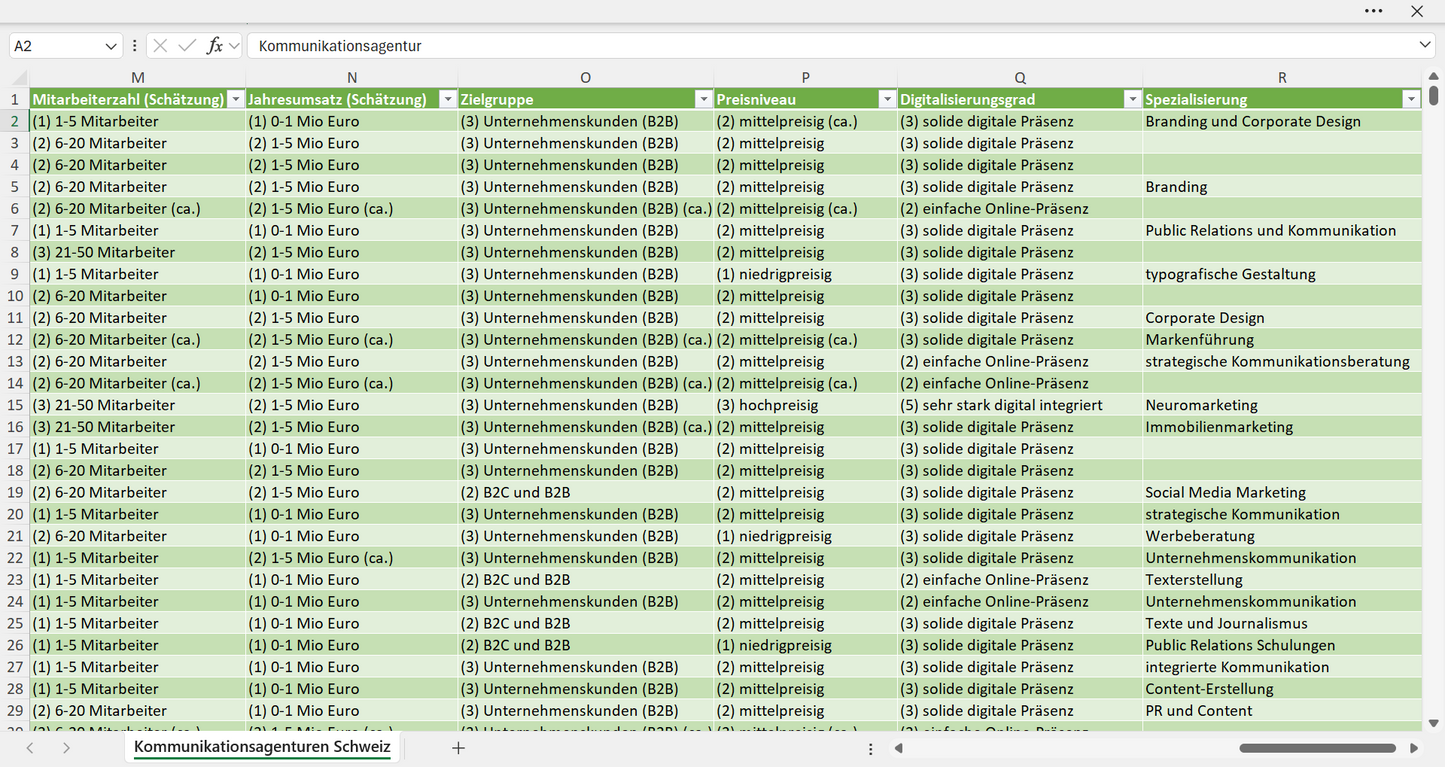Click the vertical dots beside horizontal scrollbar
Image resolution: width=1445 pixels, height=767 pixels.
point(870,748)
